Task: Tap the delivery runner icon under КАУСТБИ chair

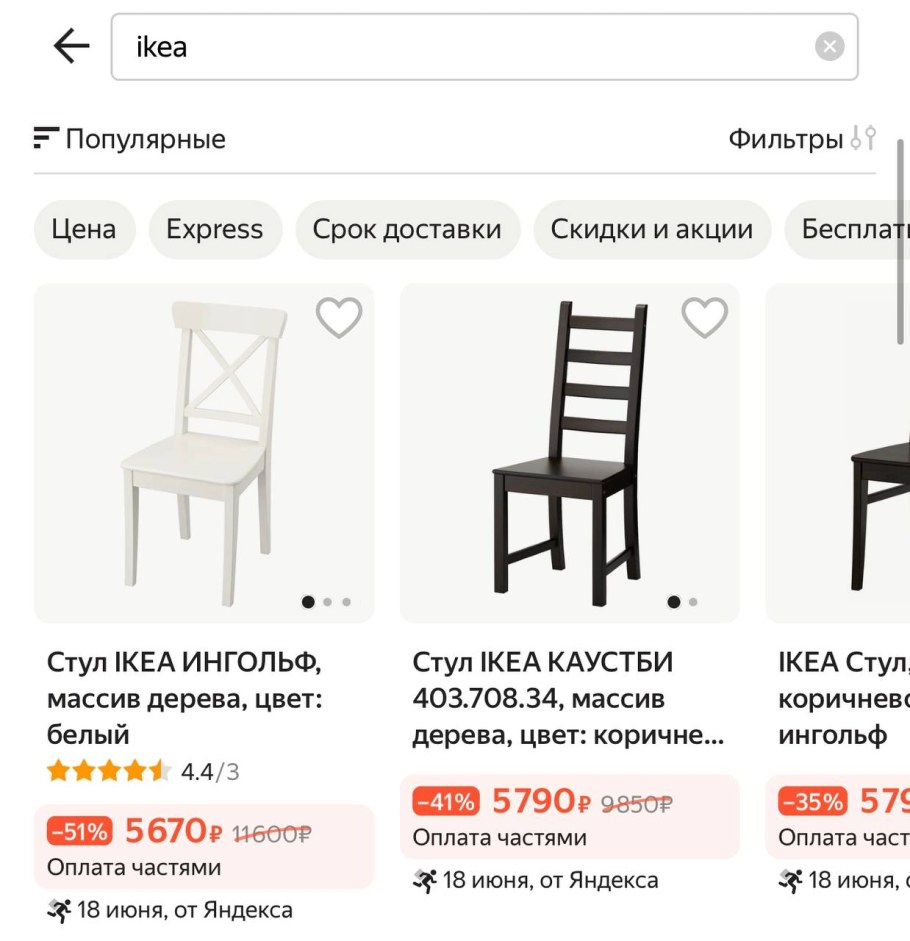Action: click(x=424, y=881)
